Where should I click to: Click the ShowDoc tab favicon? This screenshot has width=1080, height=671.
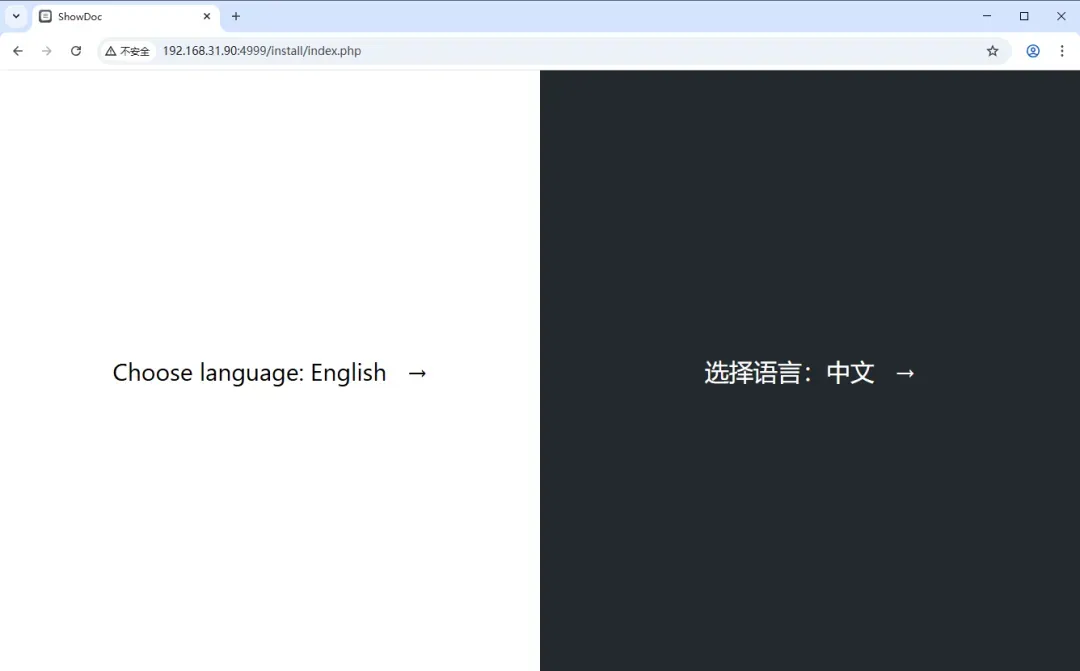pyautogui.click(x=46, y=17)
